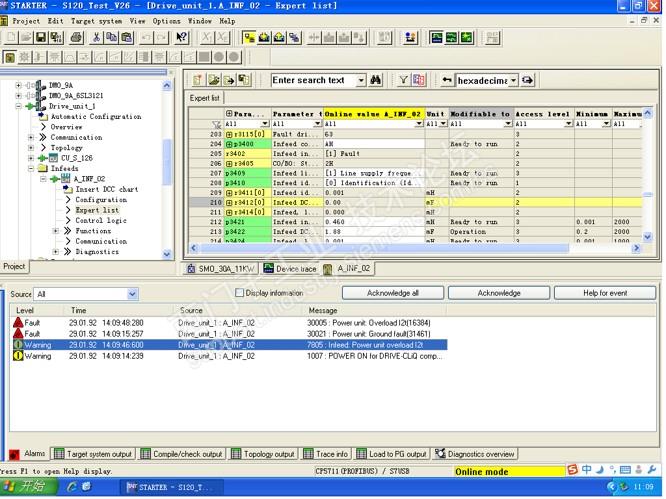This screenshot has height=499, width=666.
Task: Open the Source filter dropdown
Action: point(132,294)
